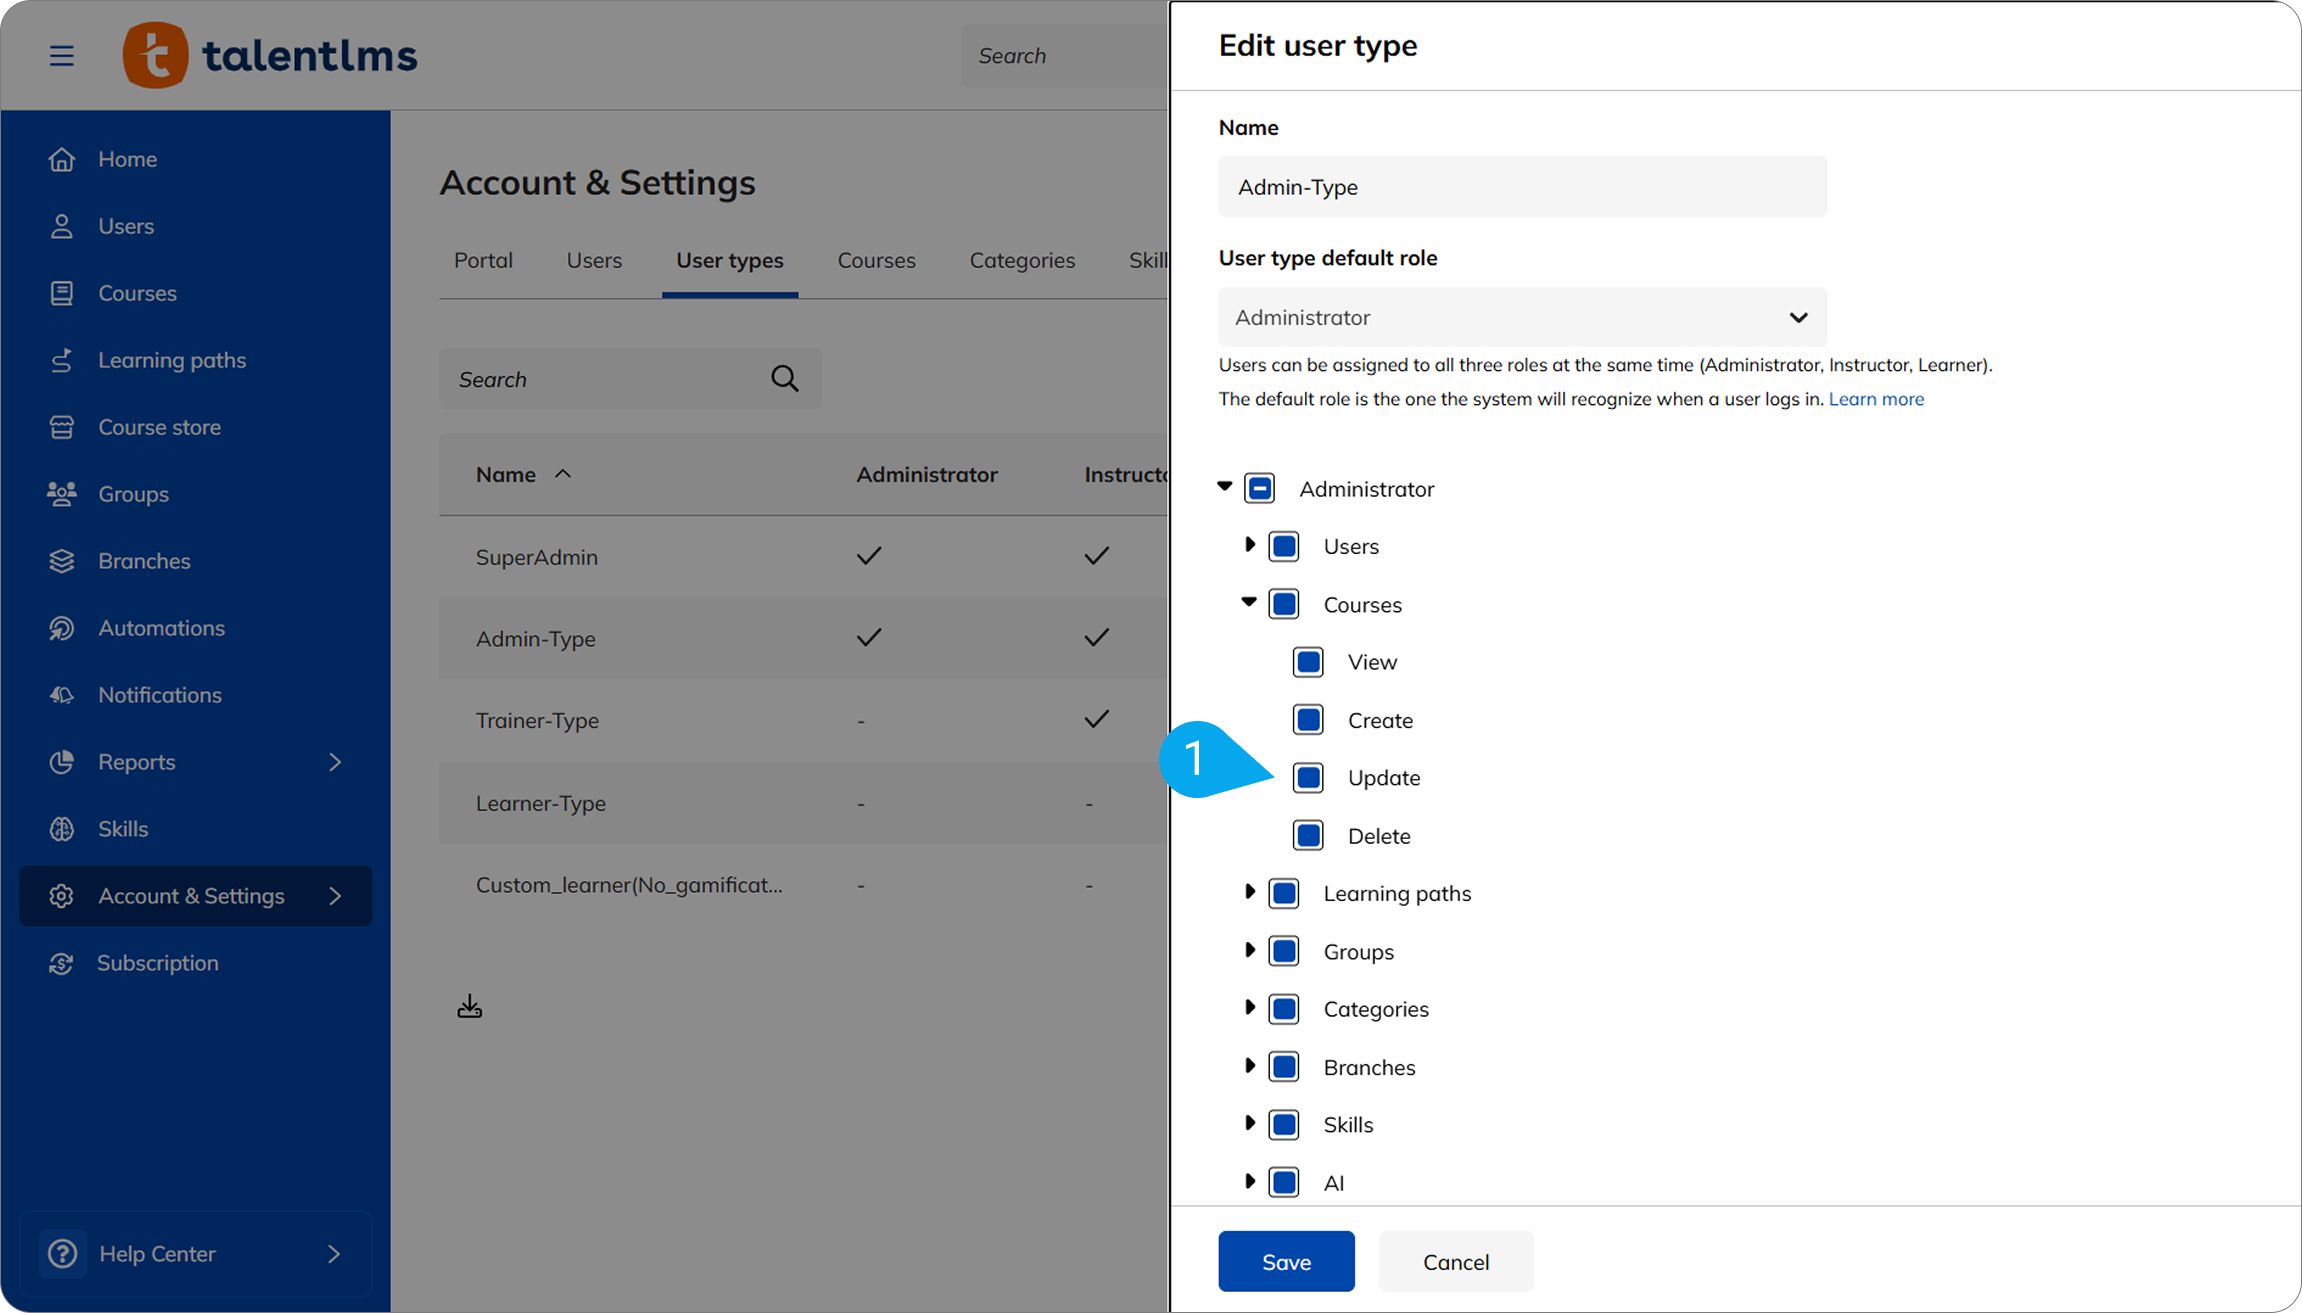This screenshot has width=2302, height=1313.
Task: Click the Name input field with Admin-Type
Action: coord(1522,187)
